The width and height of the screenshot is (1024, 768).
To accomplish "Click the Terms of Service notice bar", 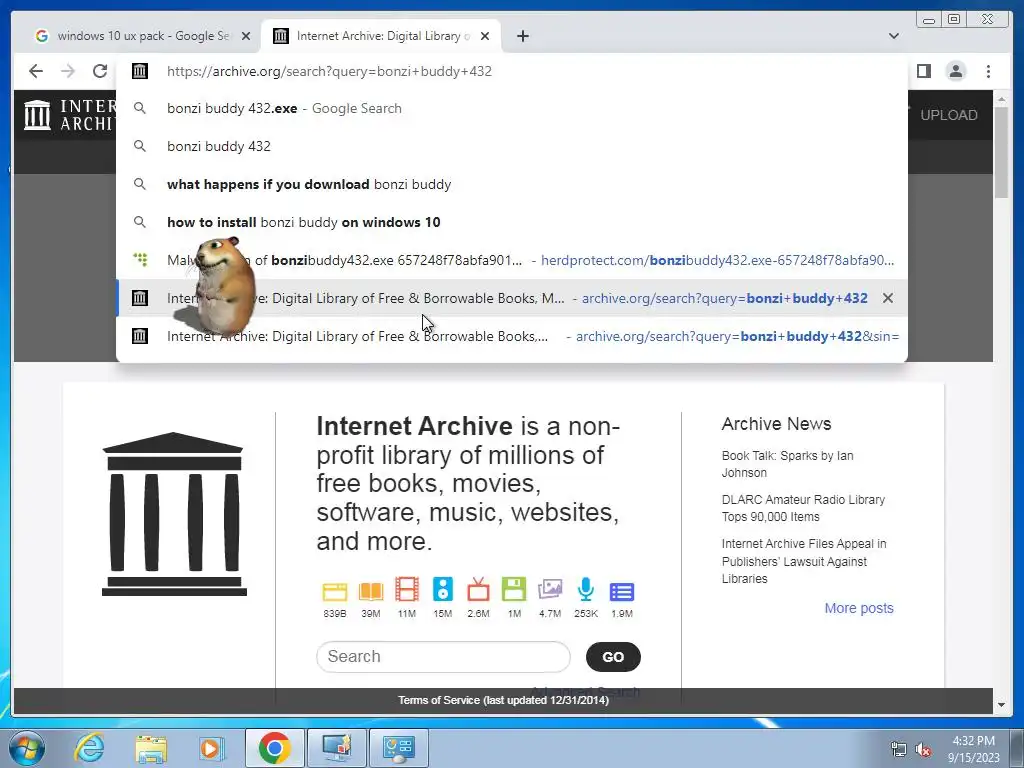I will click(x=503, y=700).
